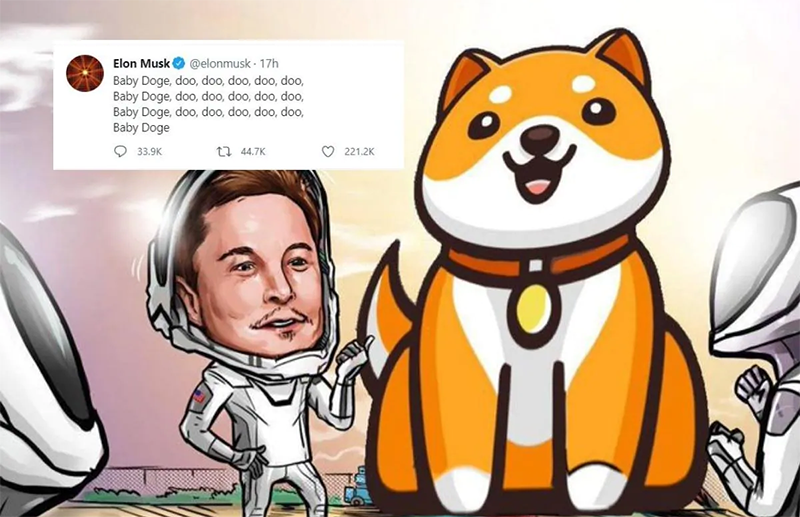Click the blue verified badge

click(179, 63)
